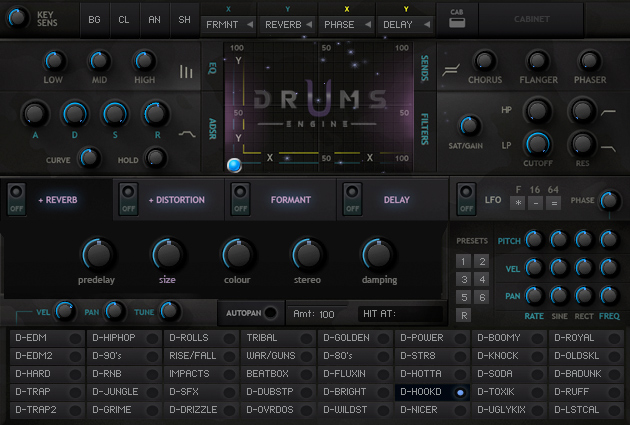The height and width of the screenshot is (425, 630).
Task: Toggle the LFO OFF switch
Action: (466, 200)
